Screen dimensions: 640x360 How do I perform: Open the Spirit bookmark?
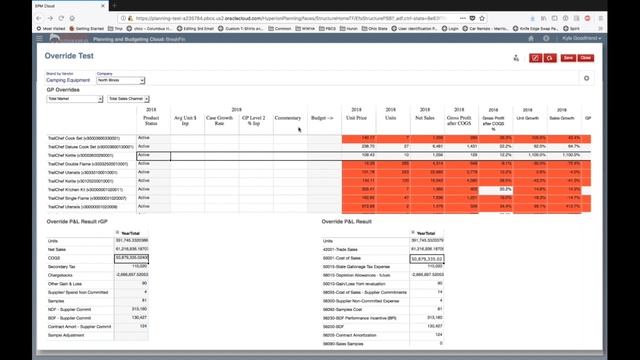572,29
